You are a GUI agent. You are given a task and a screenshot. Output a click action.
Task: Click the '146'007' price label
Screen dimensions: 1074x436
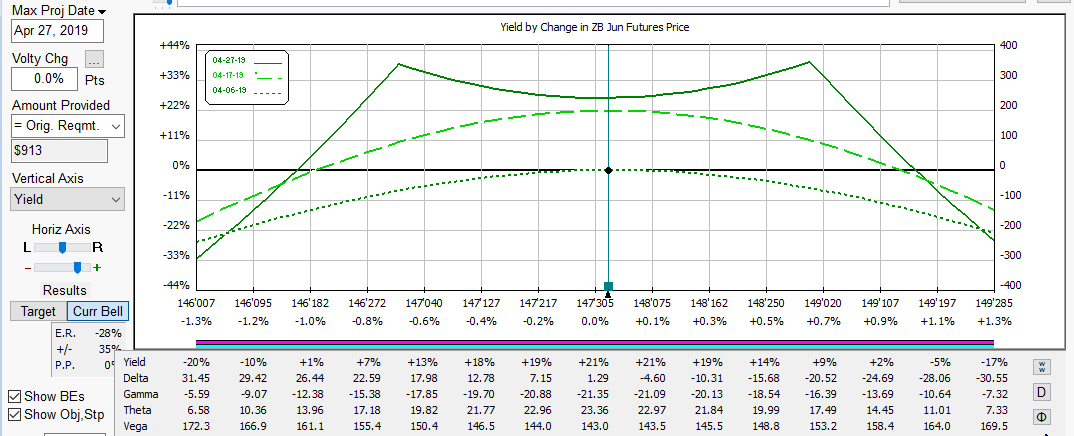196,302
